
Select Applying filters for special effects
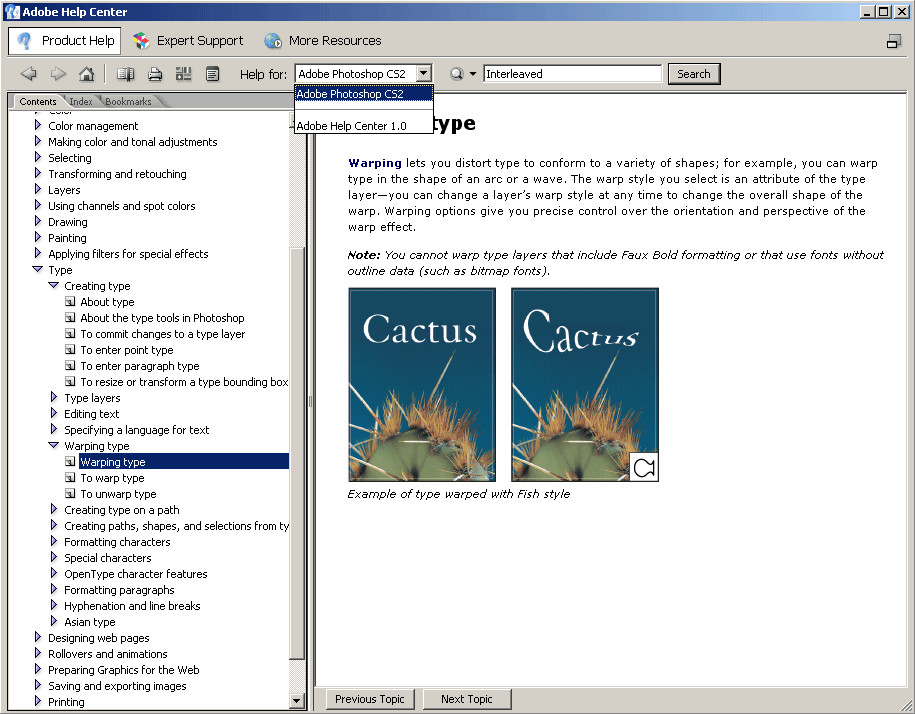pyautogui.click(x=128, y=254)
